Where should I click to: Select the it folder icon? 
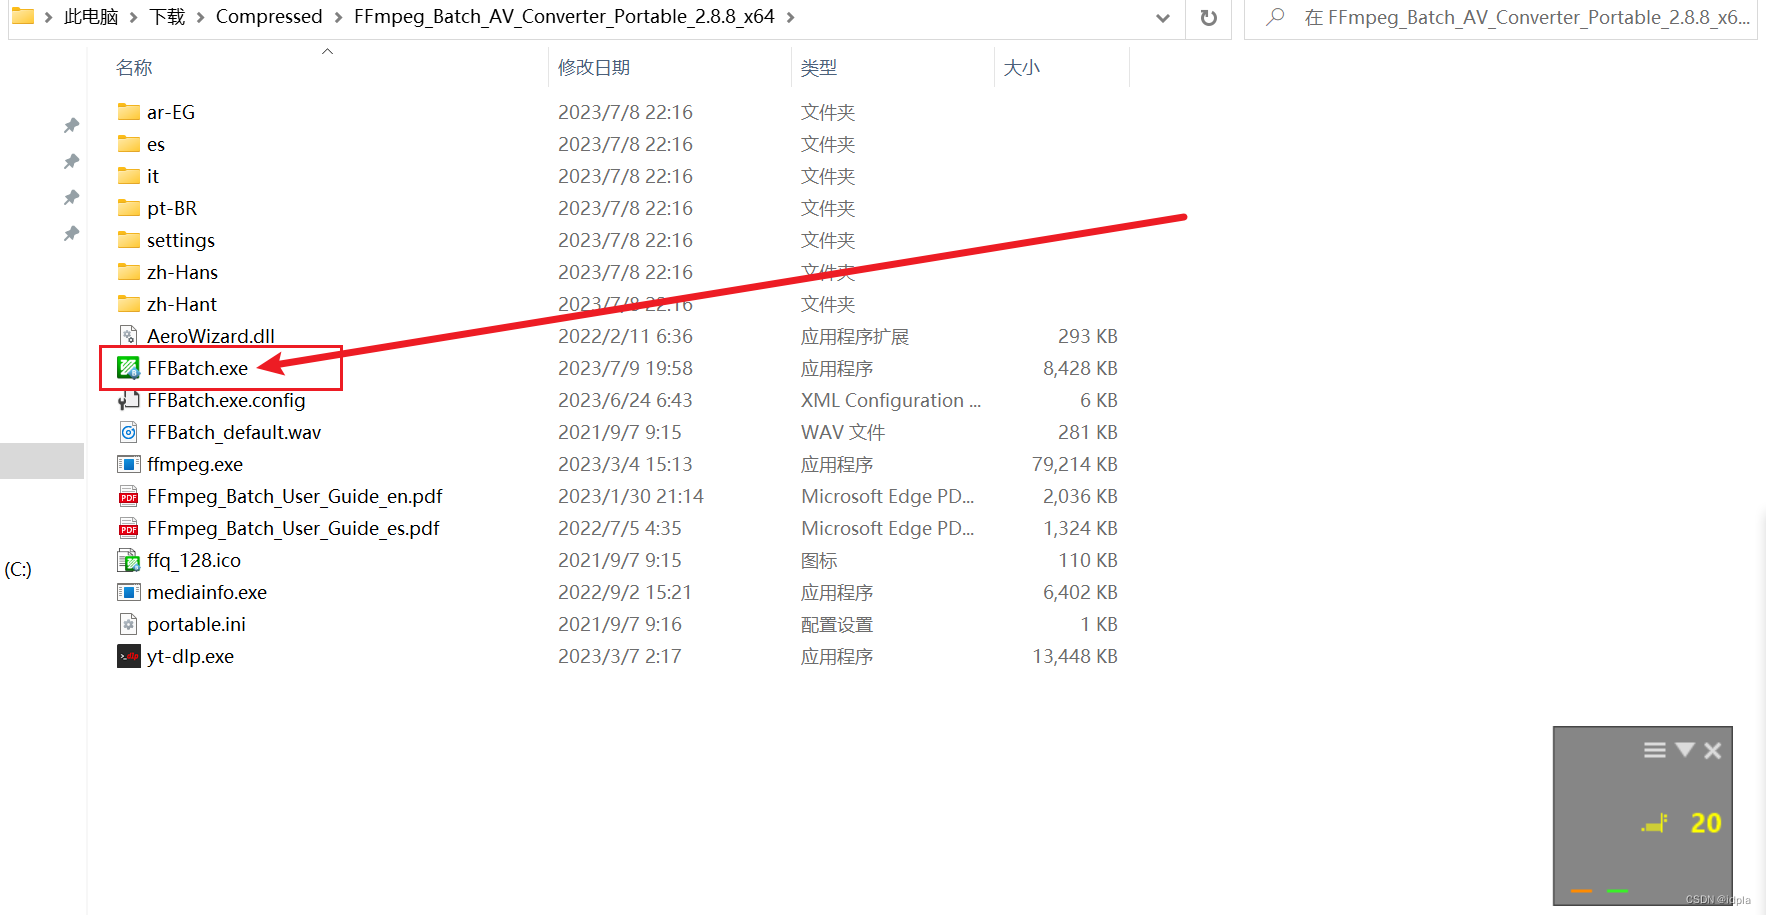pyautogui.click(x=128, y=176)
